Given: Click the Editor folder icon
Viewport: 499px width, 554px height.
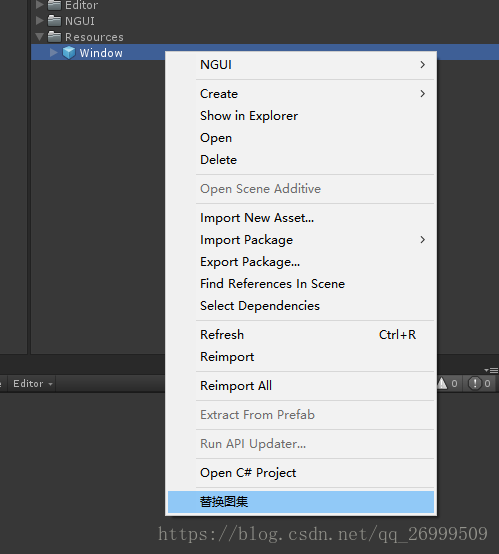Looking at the screenshot, I should click(x=54, y=5).
